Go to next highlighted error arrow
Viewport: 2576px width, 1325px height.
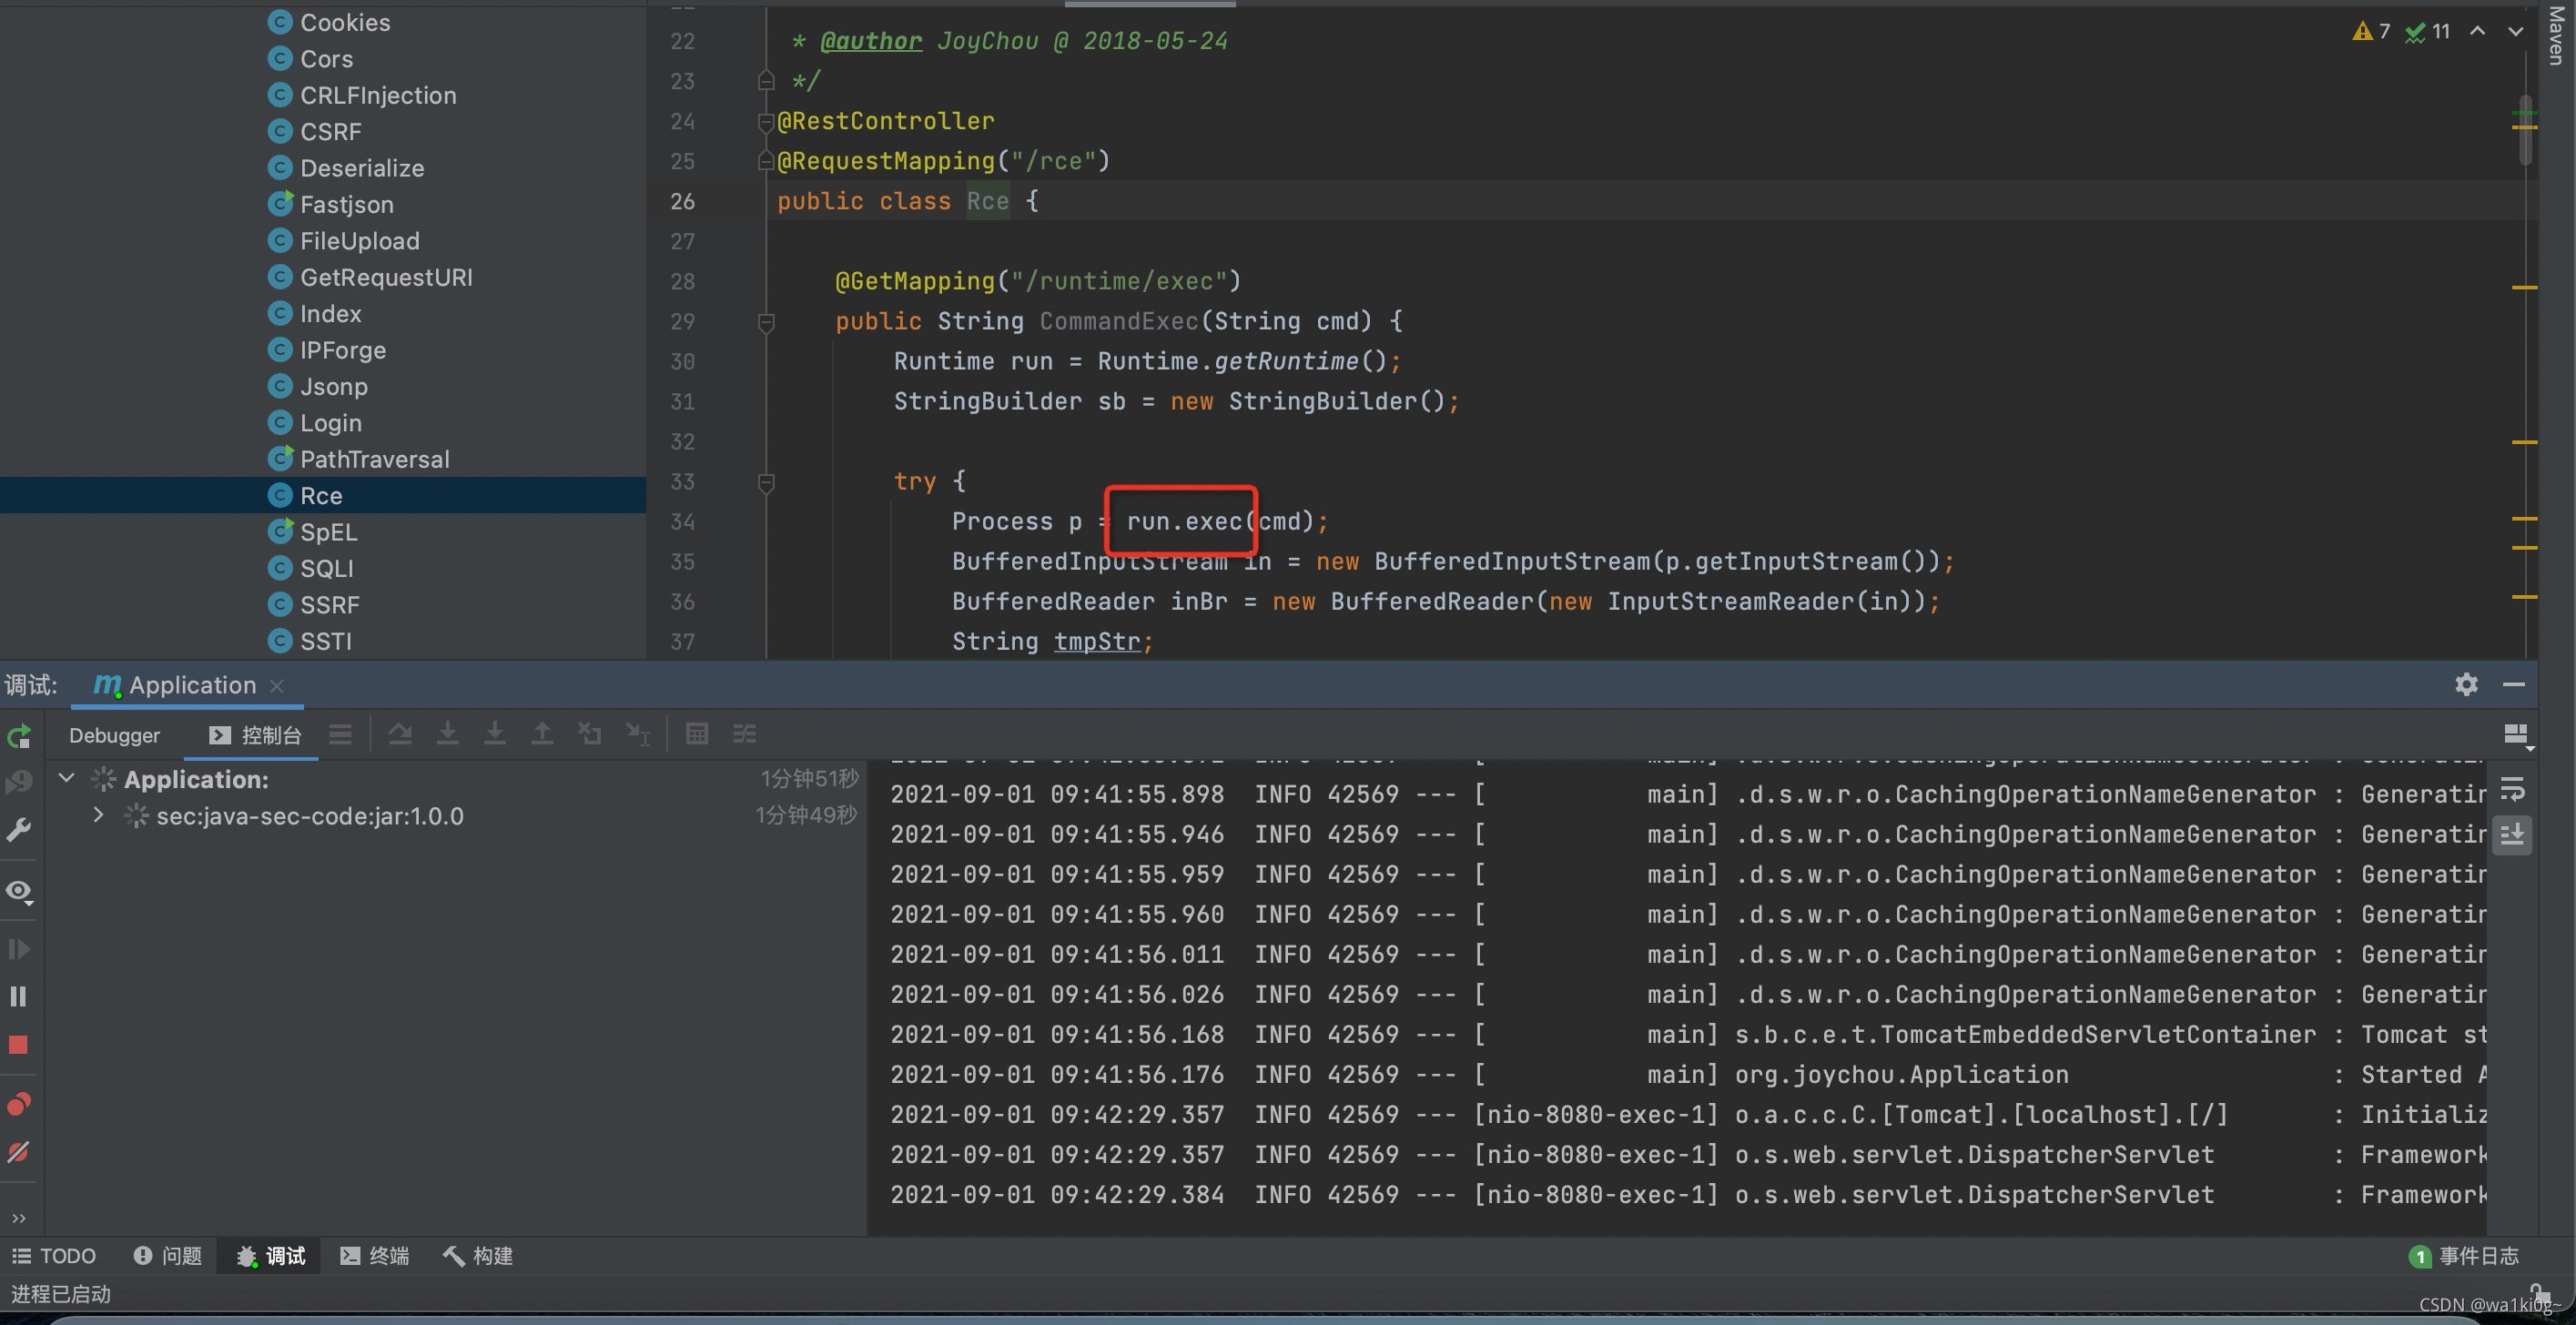click(x=2514, y=32)
